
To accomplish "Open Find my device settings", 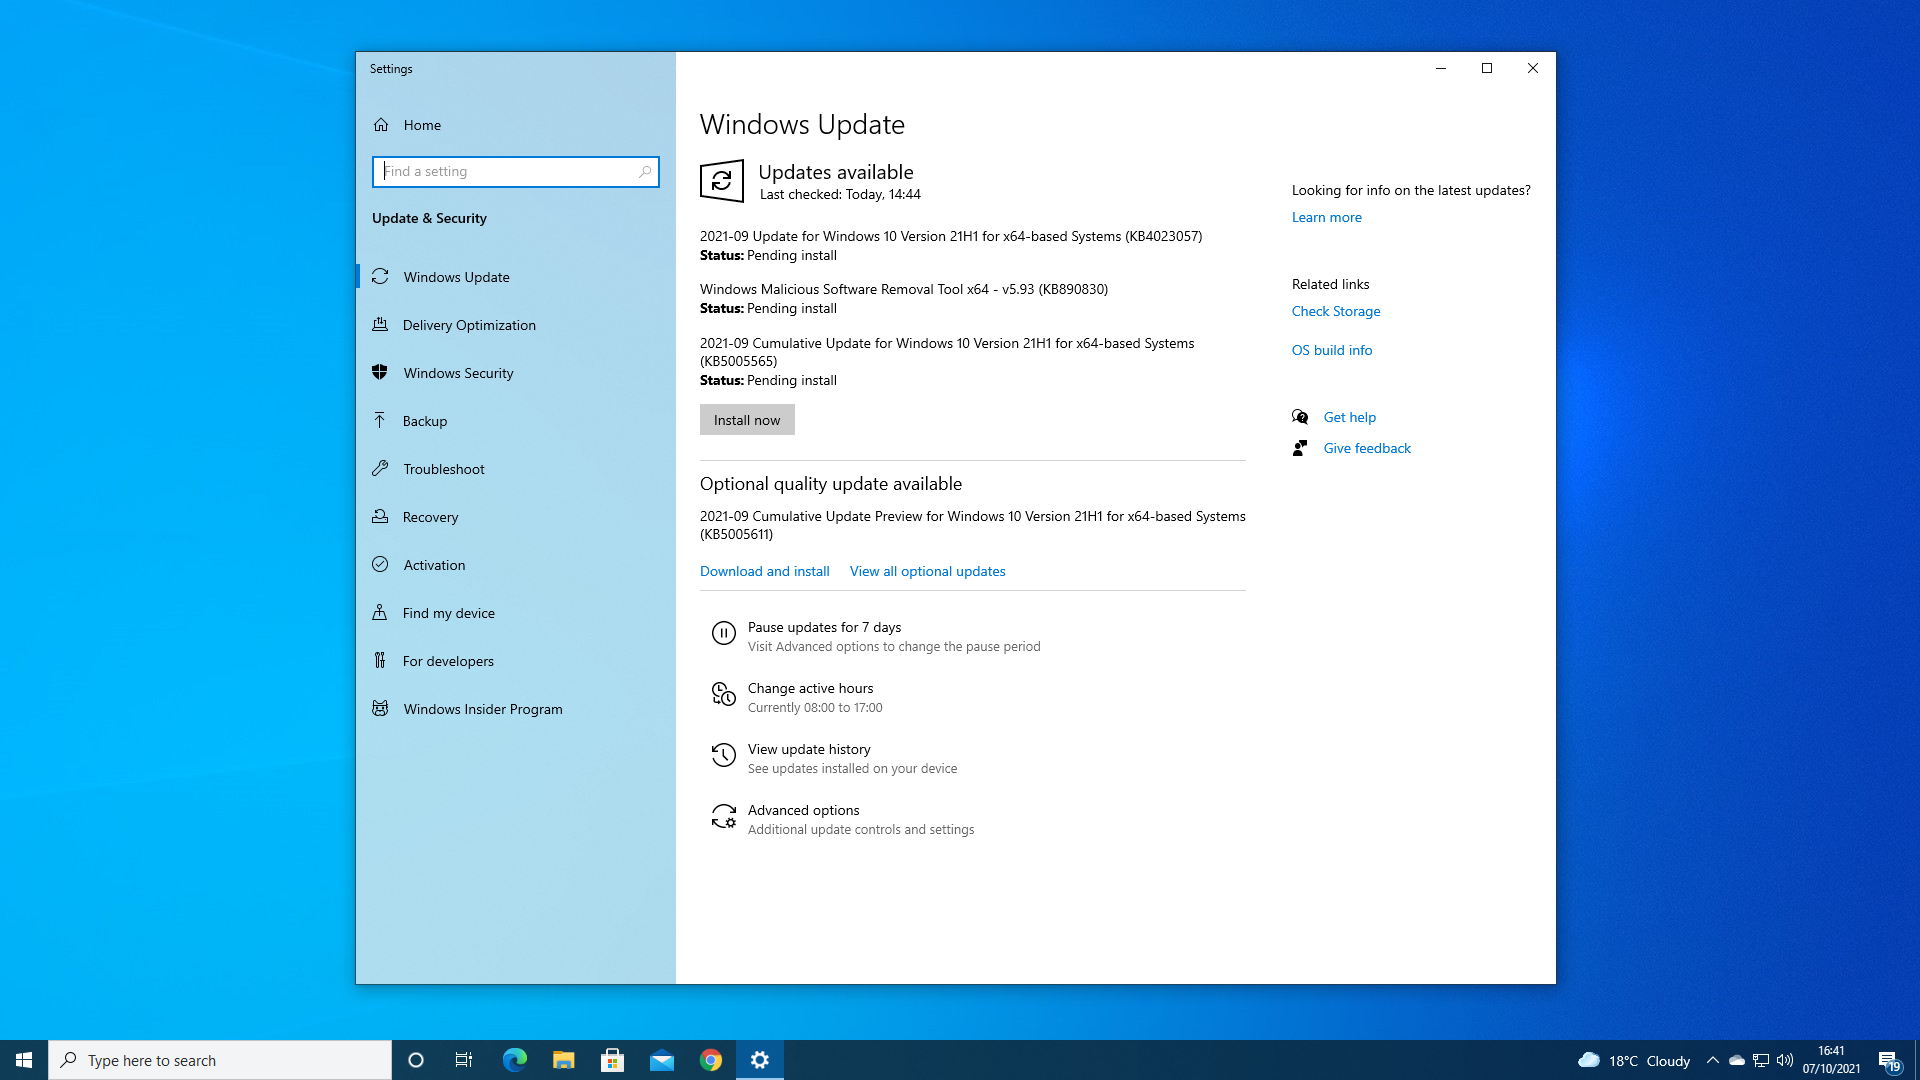I will click(x=448, y=612).
